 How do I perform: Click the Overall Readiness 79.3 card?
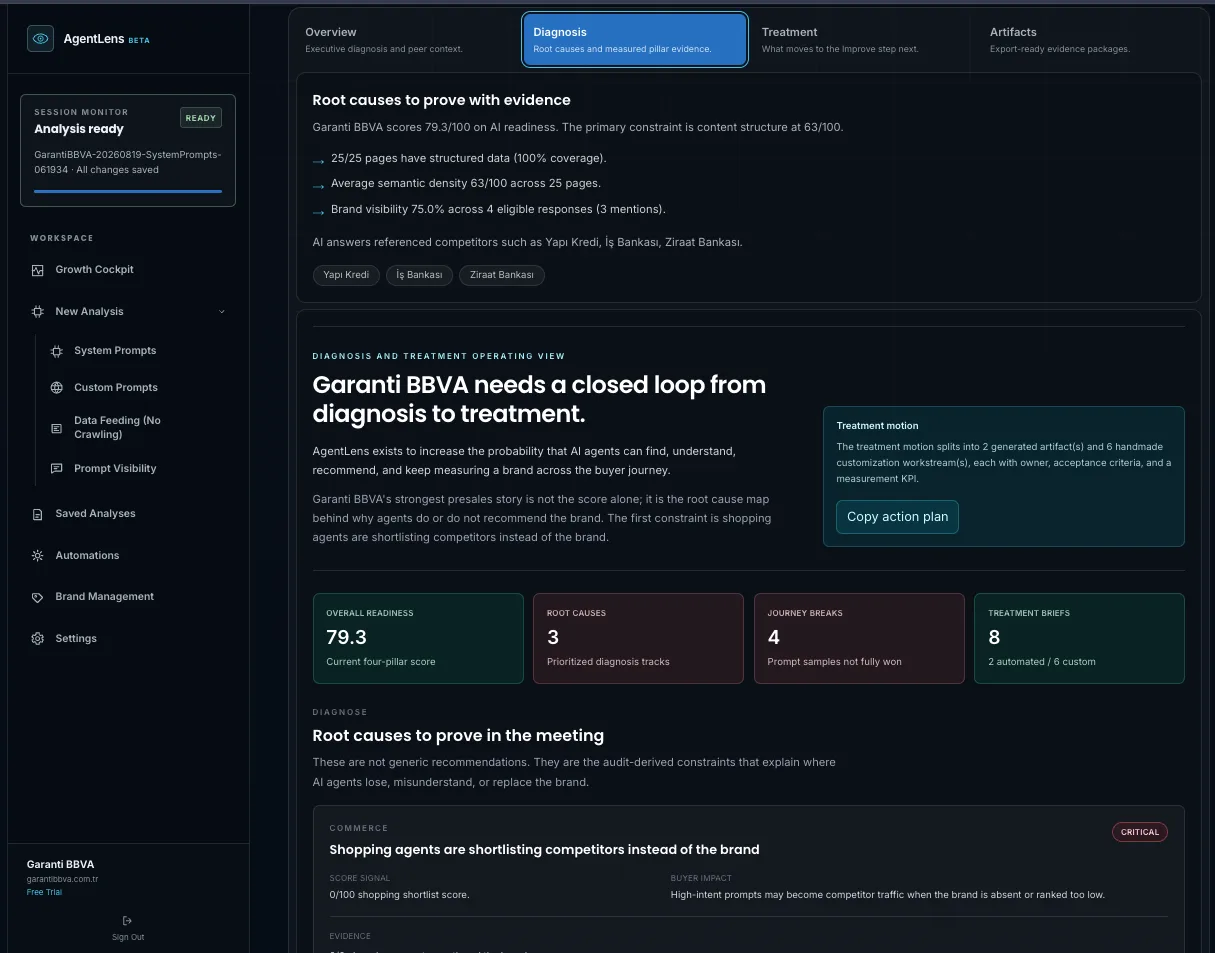(418, 639)
